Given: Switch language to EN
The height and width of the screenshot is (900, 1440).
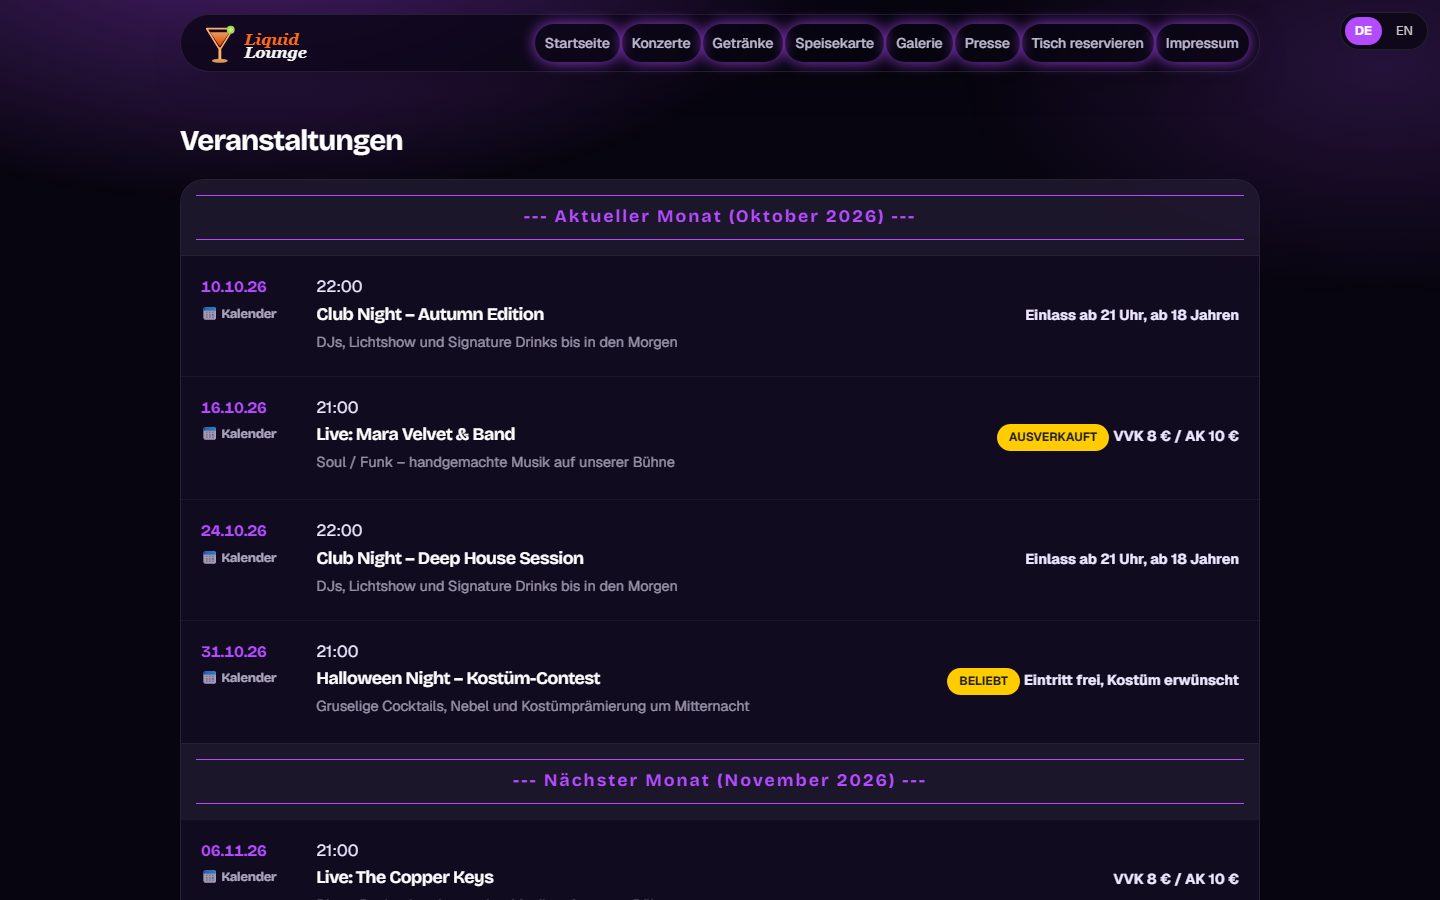Looking at the screenshot, I should pyautogui.click(x=1404, y=31).
